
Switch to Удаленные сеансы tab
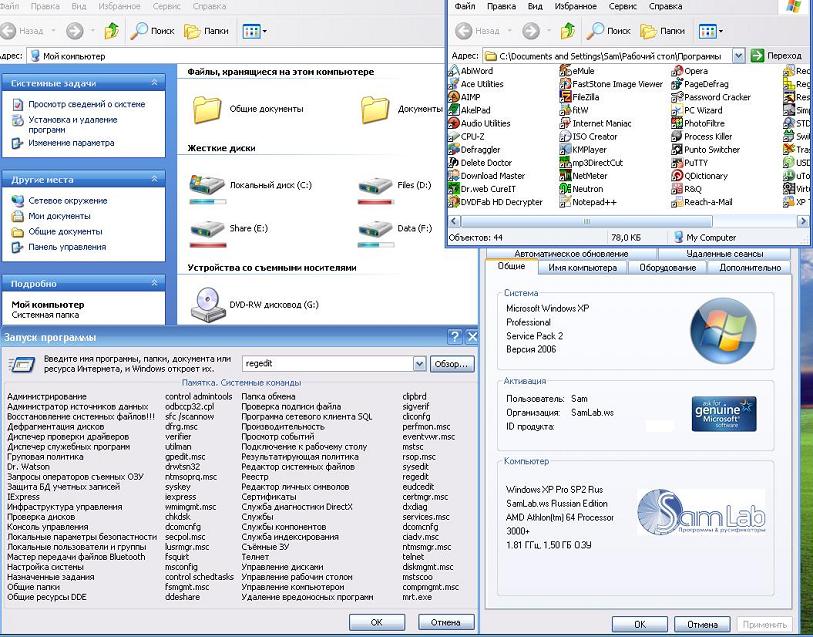(x=724, y=253)
